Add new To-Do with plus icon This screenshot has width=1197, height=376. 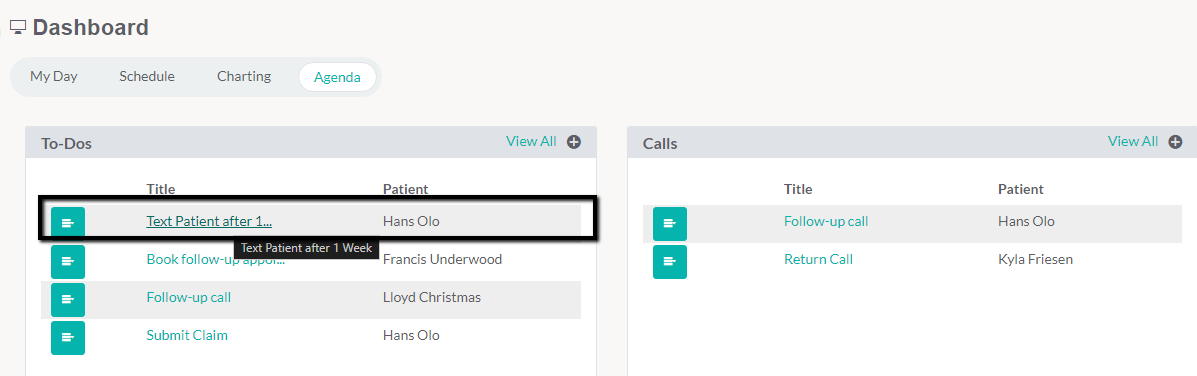click(573, 142)
